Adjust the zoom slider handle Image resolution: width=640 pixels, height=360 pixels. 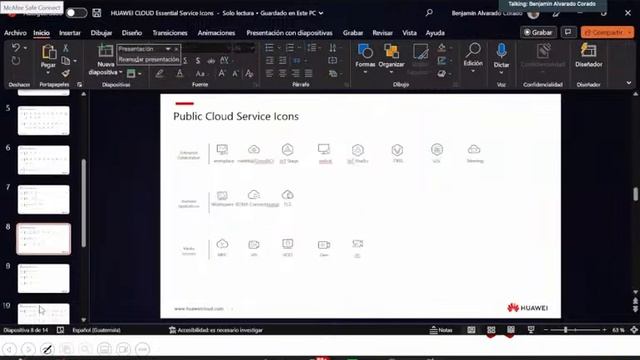(566, 330)
